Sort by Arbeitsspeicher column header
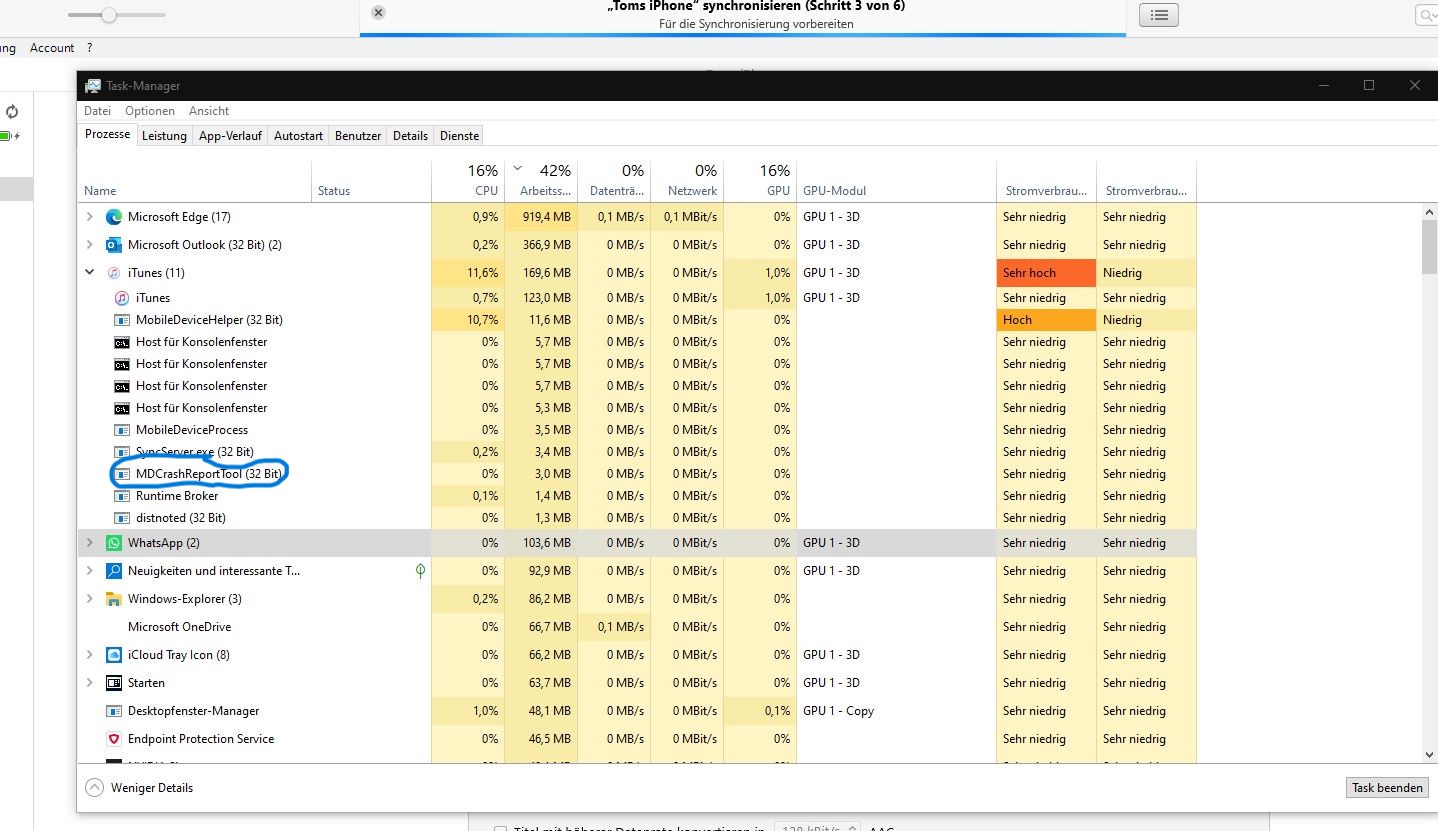 point(541,180)
